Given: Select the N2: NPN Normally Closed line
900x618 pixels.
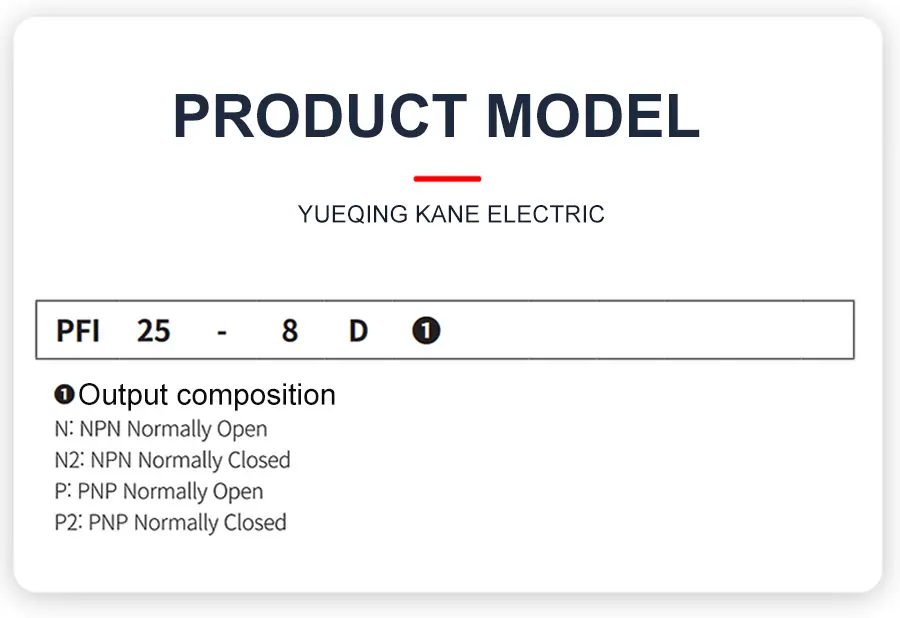Looking at the screenshot, I should click(x=172, y=461).
